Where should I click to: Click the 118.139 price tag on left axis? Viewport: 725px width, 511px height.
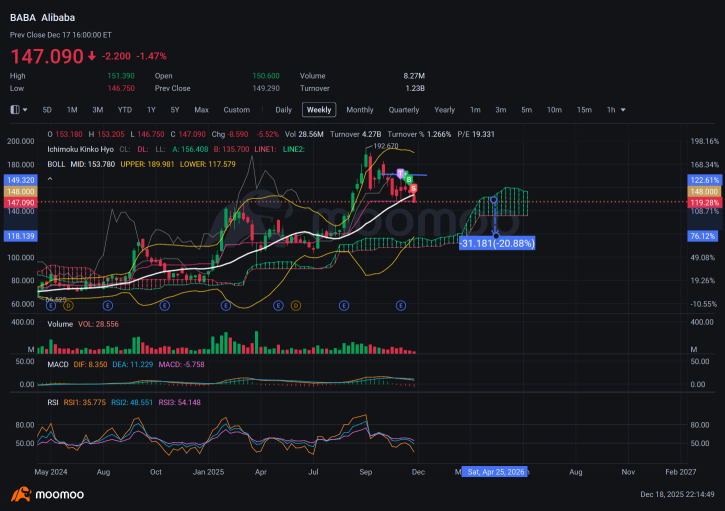coord(20,236)
